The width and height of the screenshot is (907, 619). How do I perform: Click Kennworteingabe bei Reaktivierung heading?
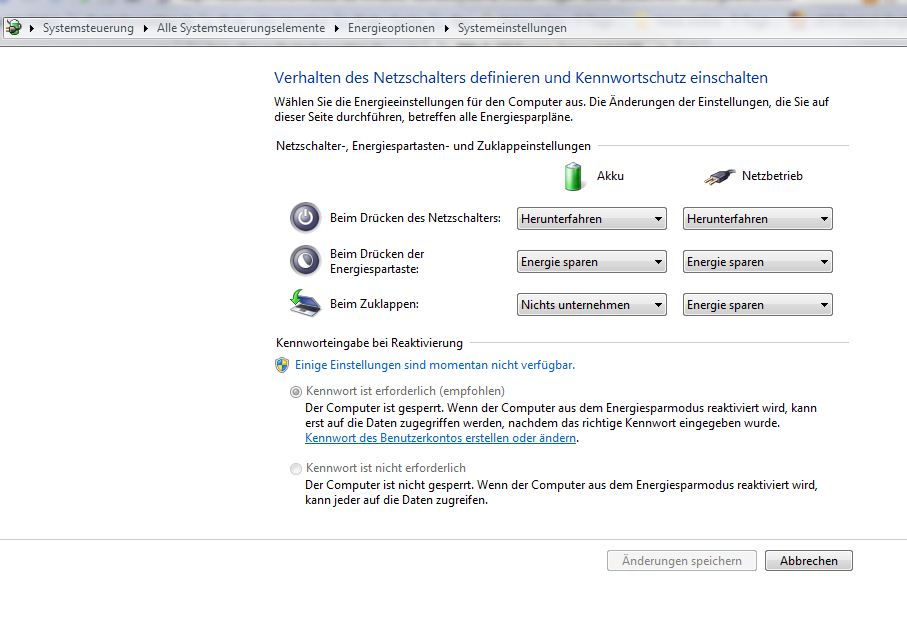[369, 342]
